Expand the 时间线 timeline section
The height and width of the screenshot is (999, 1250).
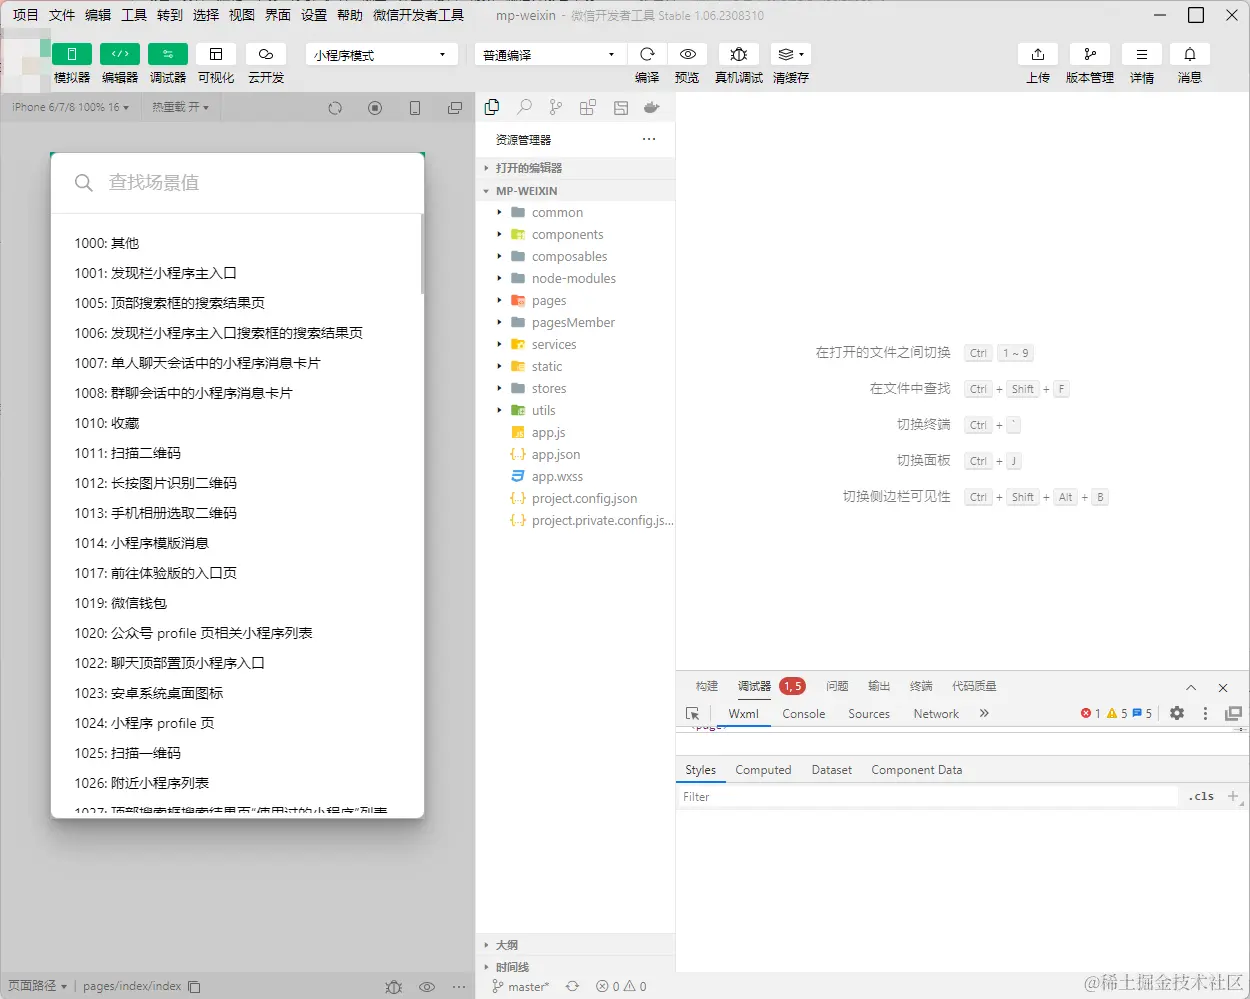click(x=576, y=967)
